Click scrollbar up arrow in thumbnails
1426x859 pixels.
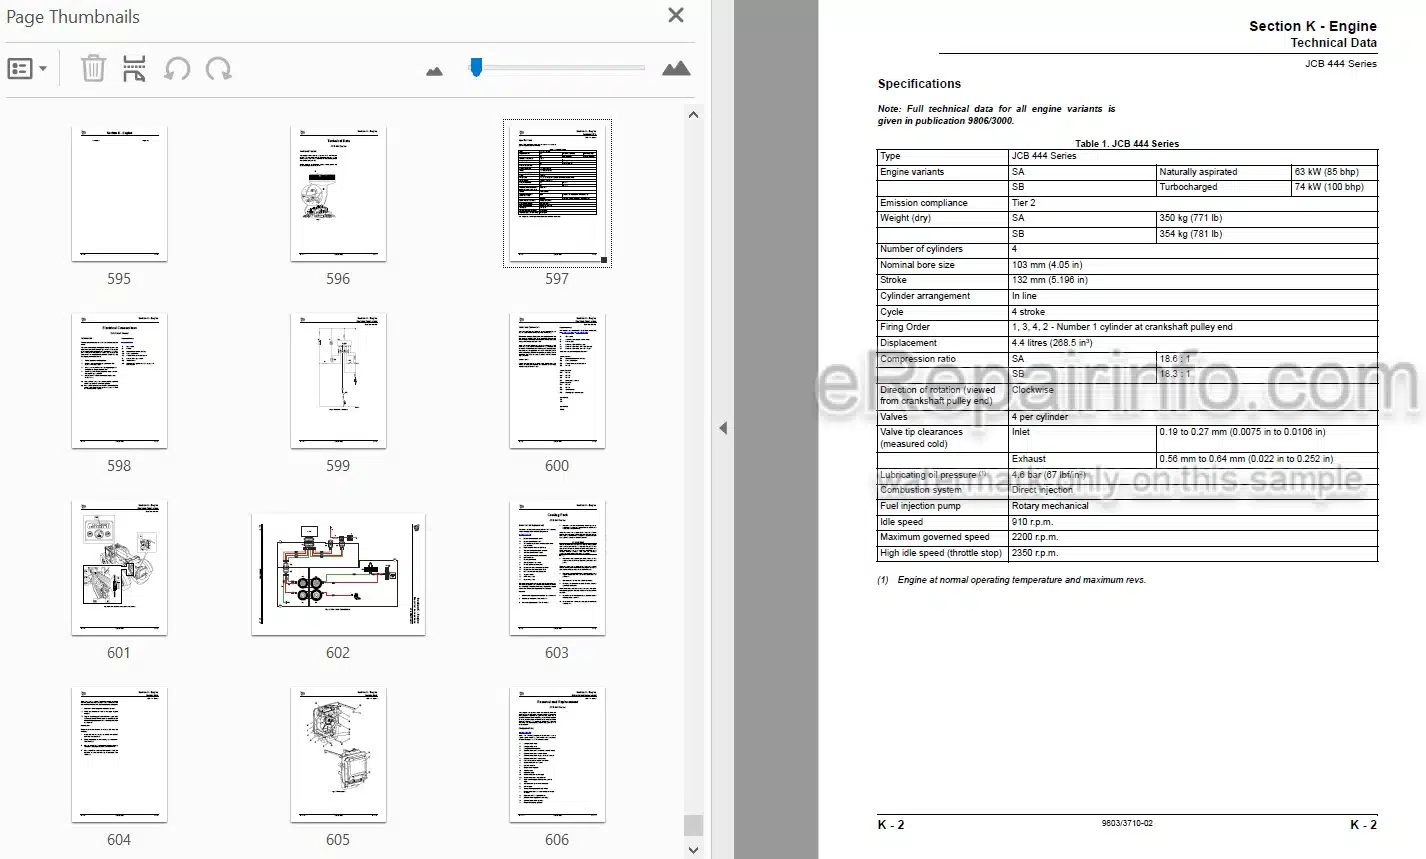[x=693, y=115]
